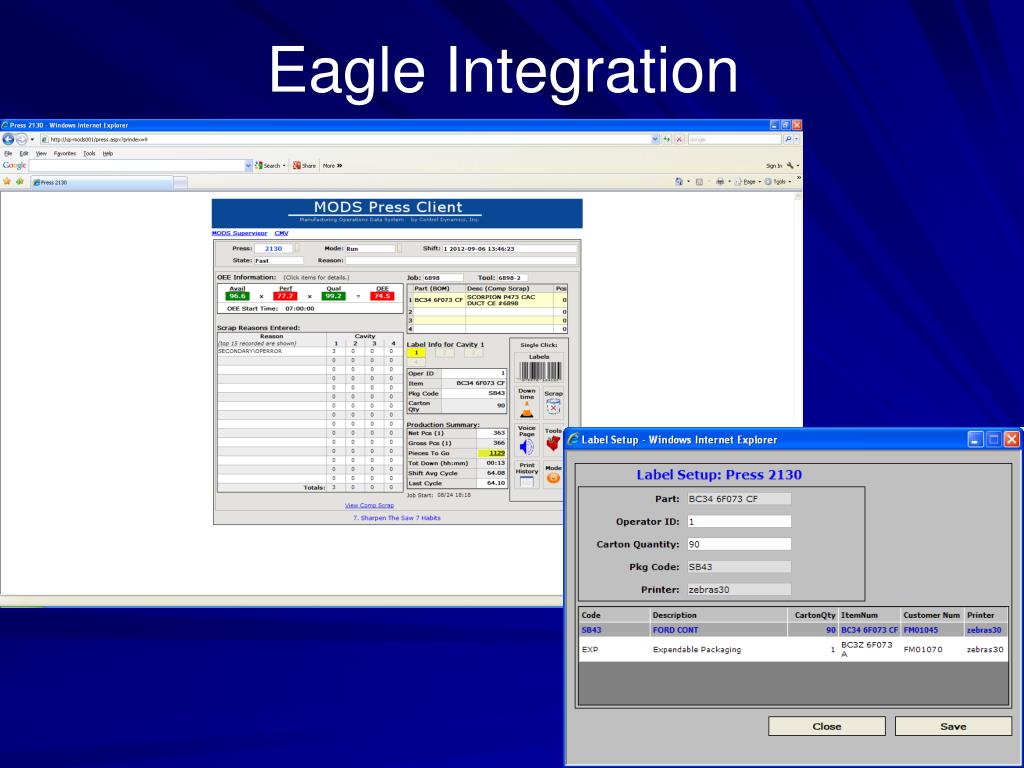This screenshot has width=1024, height=768.
Task: Refresh the Press 2130 page
Action: tap(667, 139)
